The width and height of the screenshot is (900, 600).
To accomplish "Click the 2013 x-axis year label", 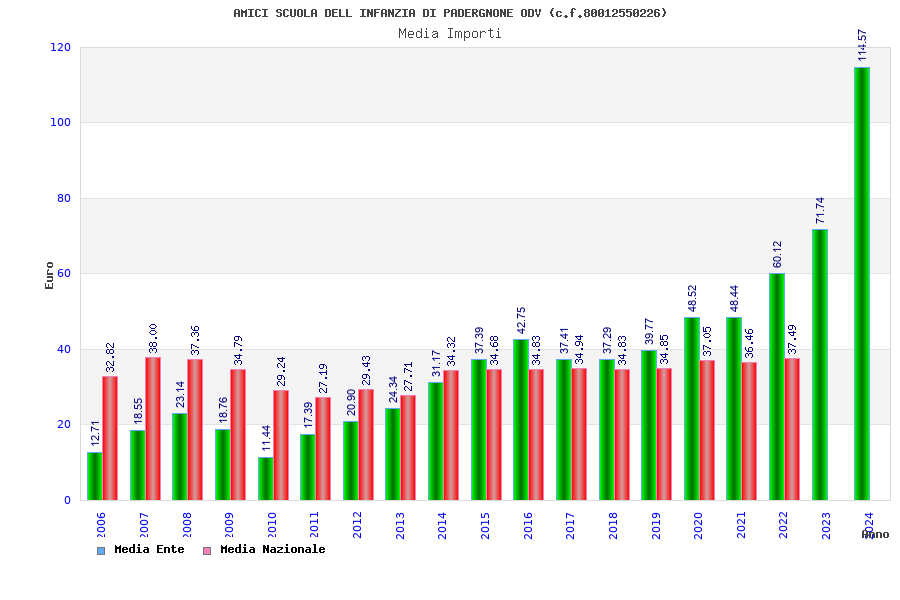I will click(400, 525).
